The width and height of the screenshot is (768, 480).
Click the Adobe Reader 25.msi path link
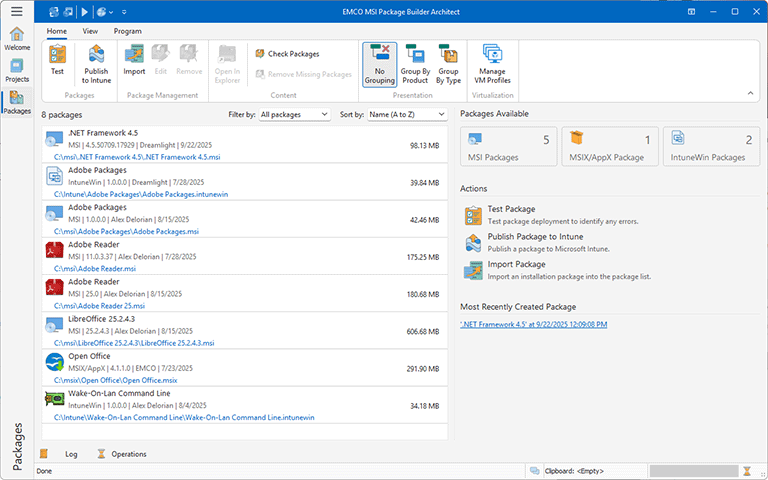[x=102, y=306]
